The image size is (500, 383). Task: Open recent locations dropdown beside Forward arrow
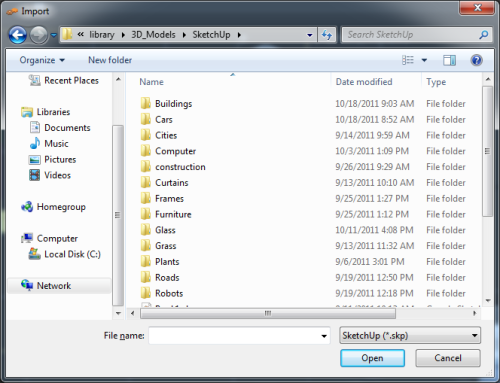[x=54, y=35]
